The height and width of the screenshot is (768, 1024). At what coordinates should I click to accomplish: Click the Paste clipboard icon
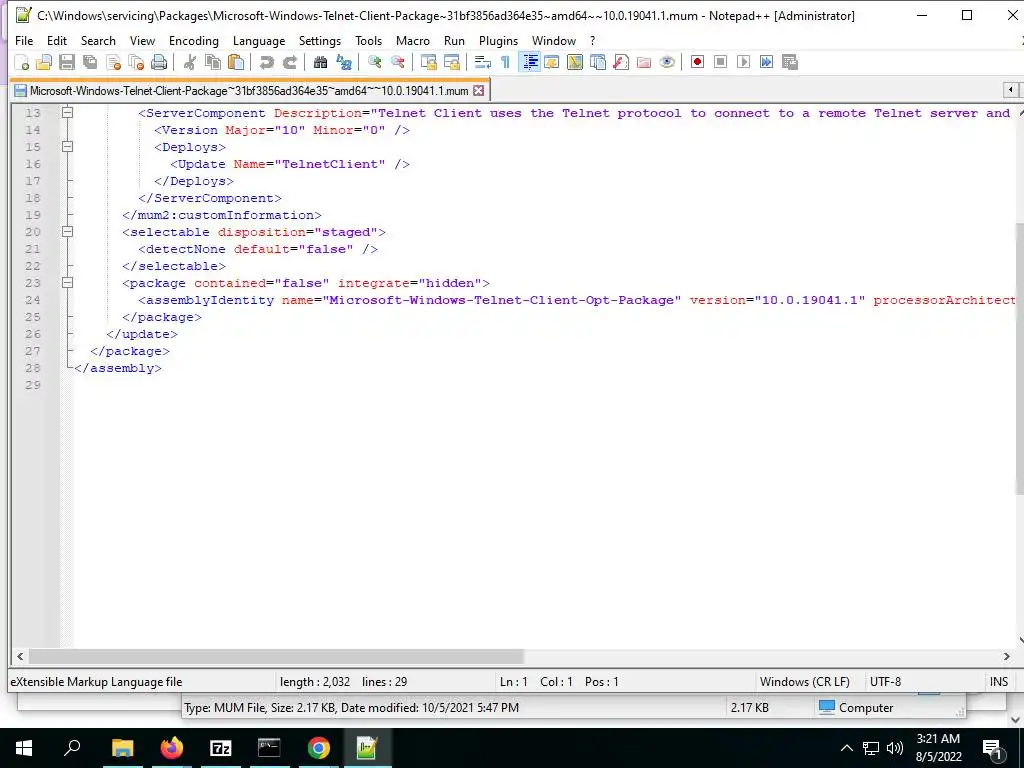[x=236, y=62]
